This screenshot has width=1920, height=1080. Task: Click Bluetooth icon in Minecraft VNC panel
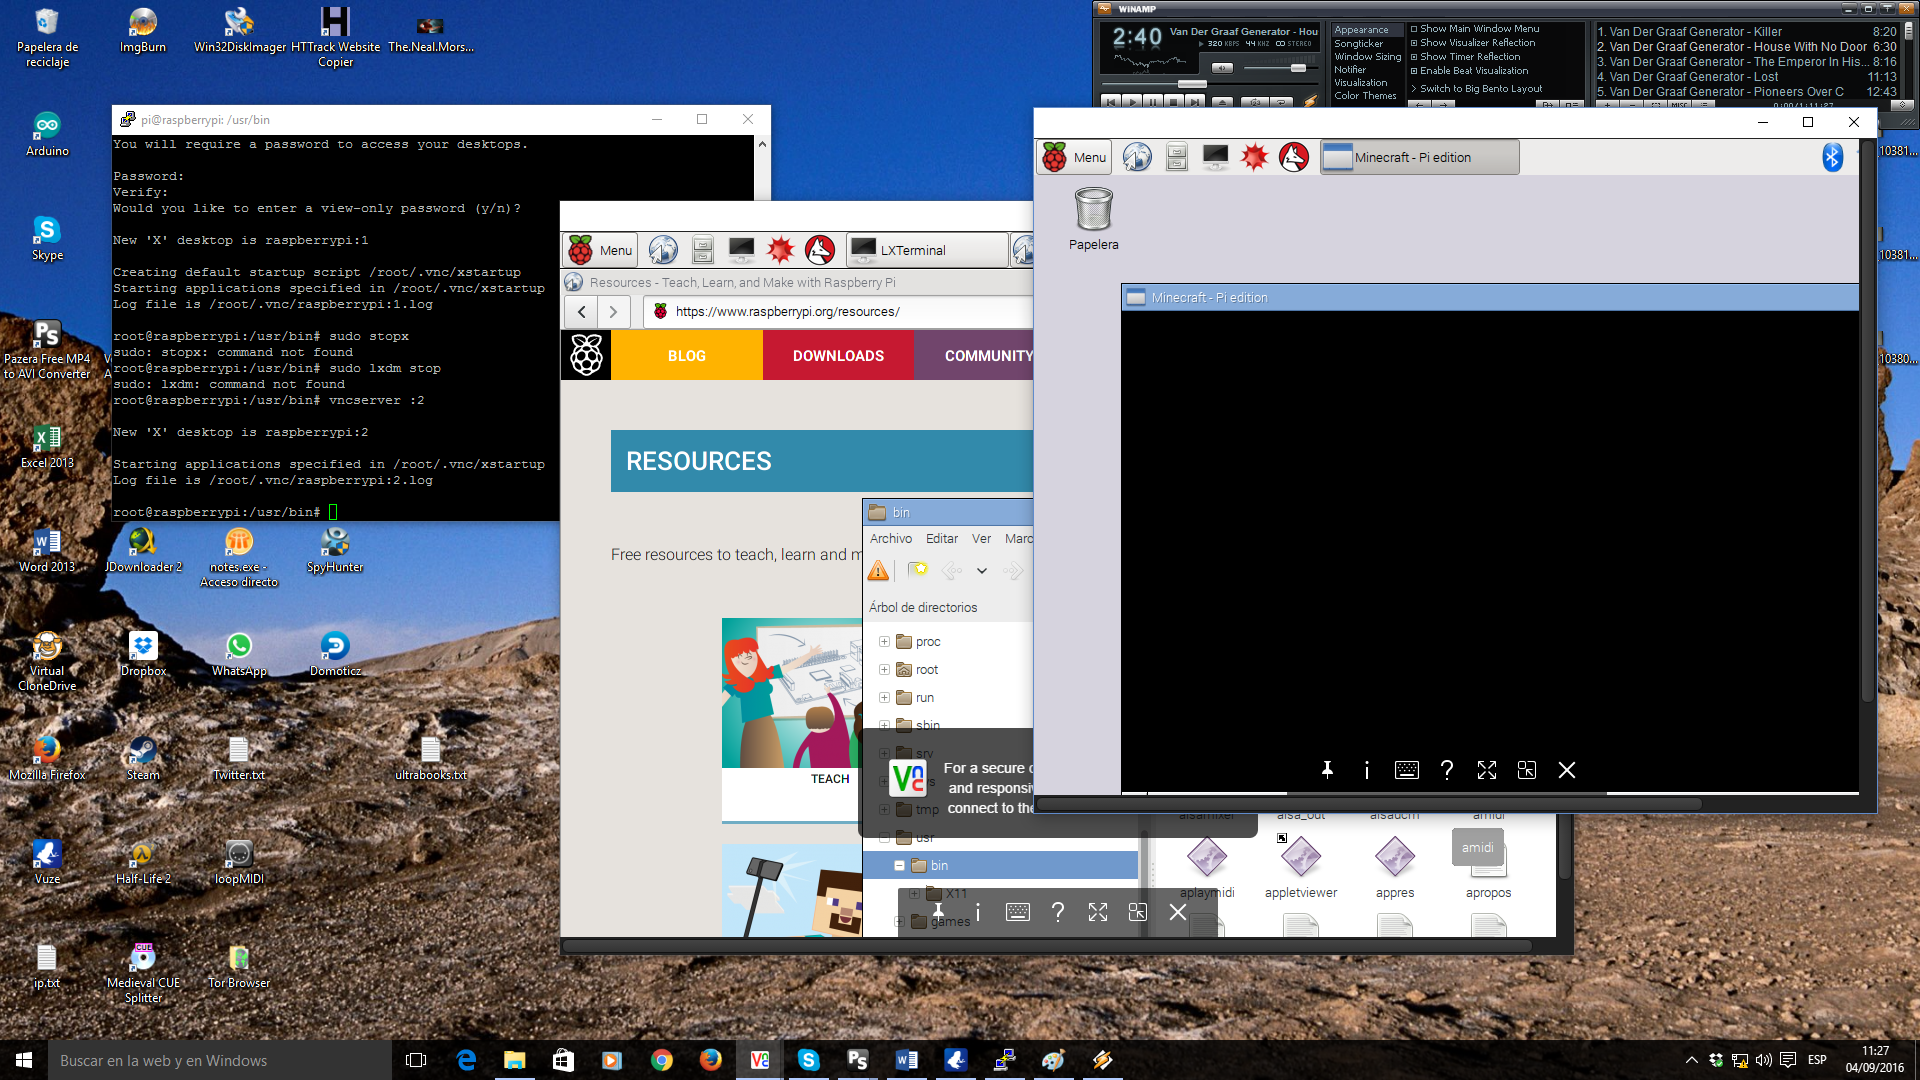[x=1832, y=157]
